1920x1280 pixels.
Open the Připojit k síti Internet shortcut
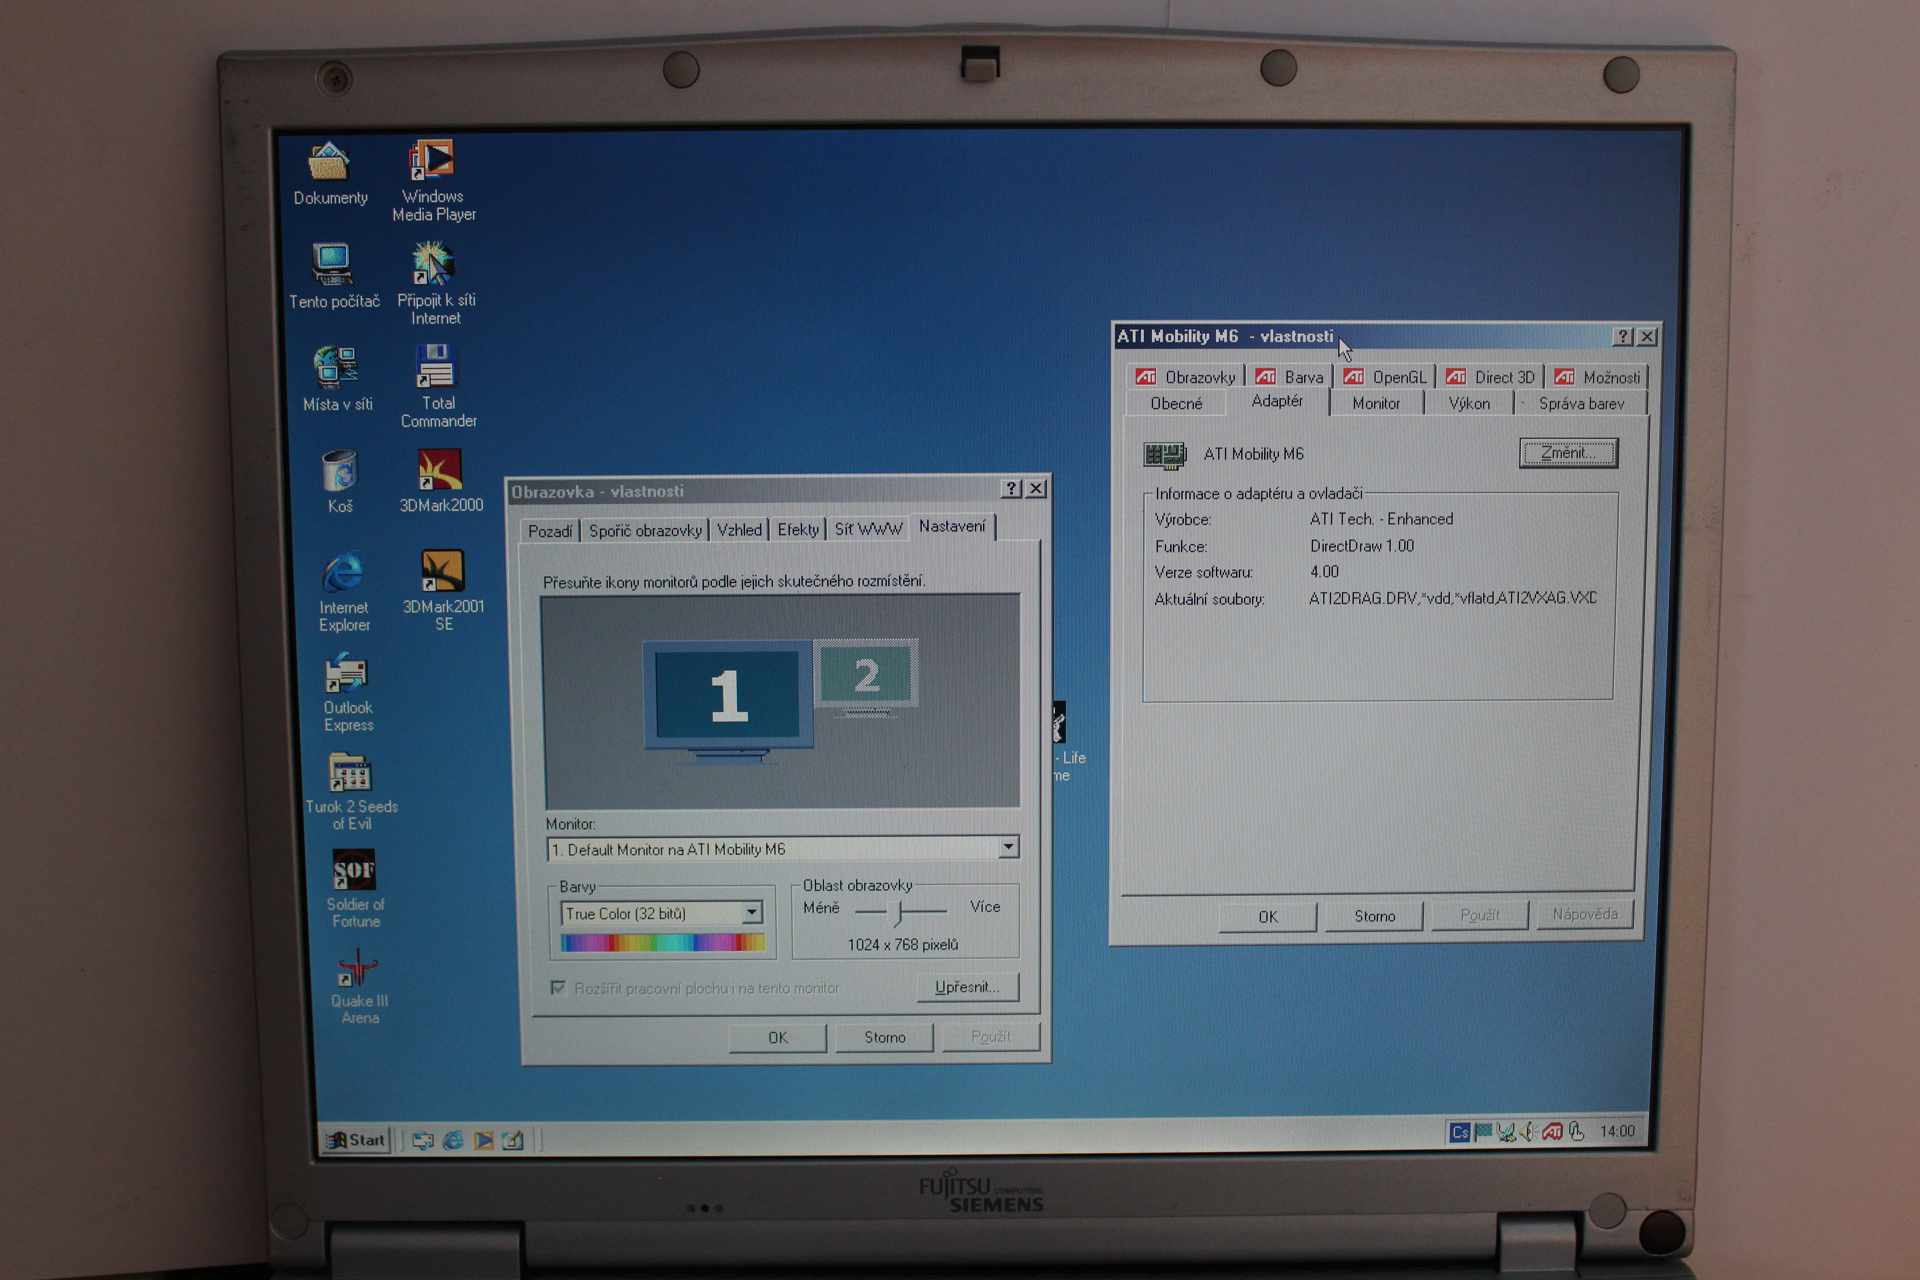[435, 283]
